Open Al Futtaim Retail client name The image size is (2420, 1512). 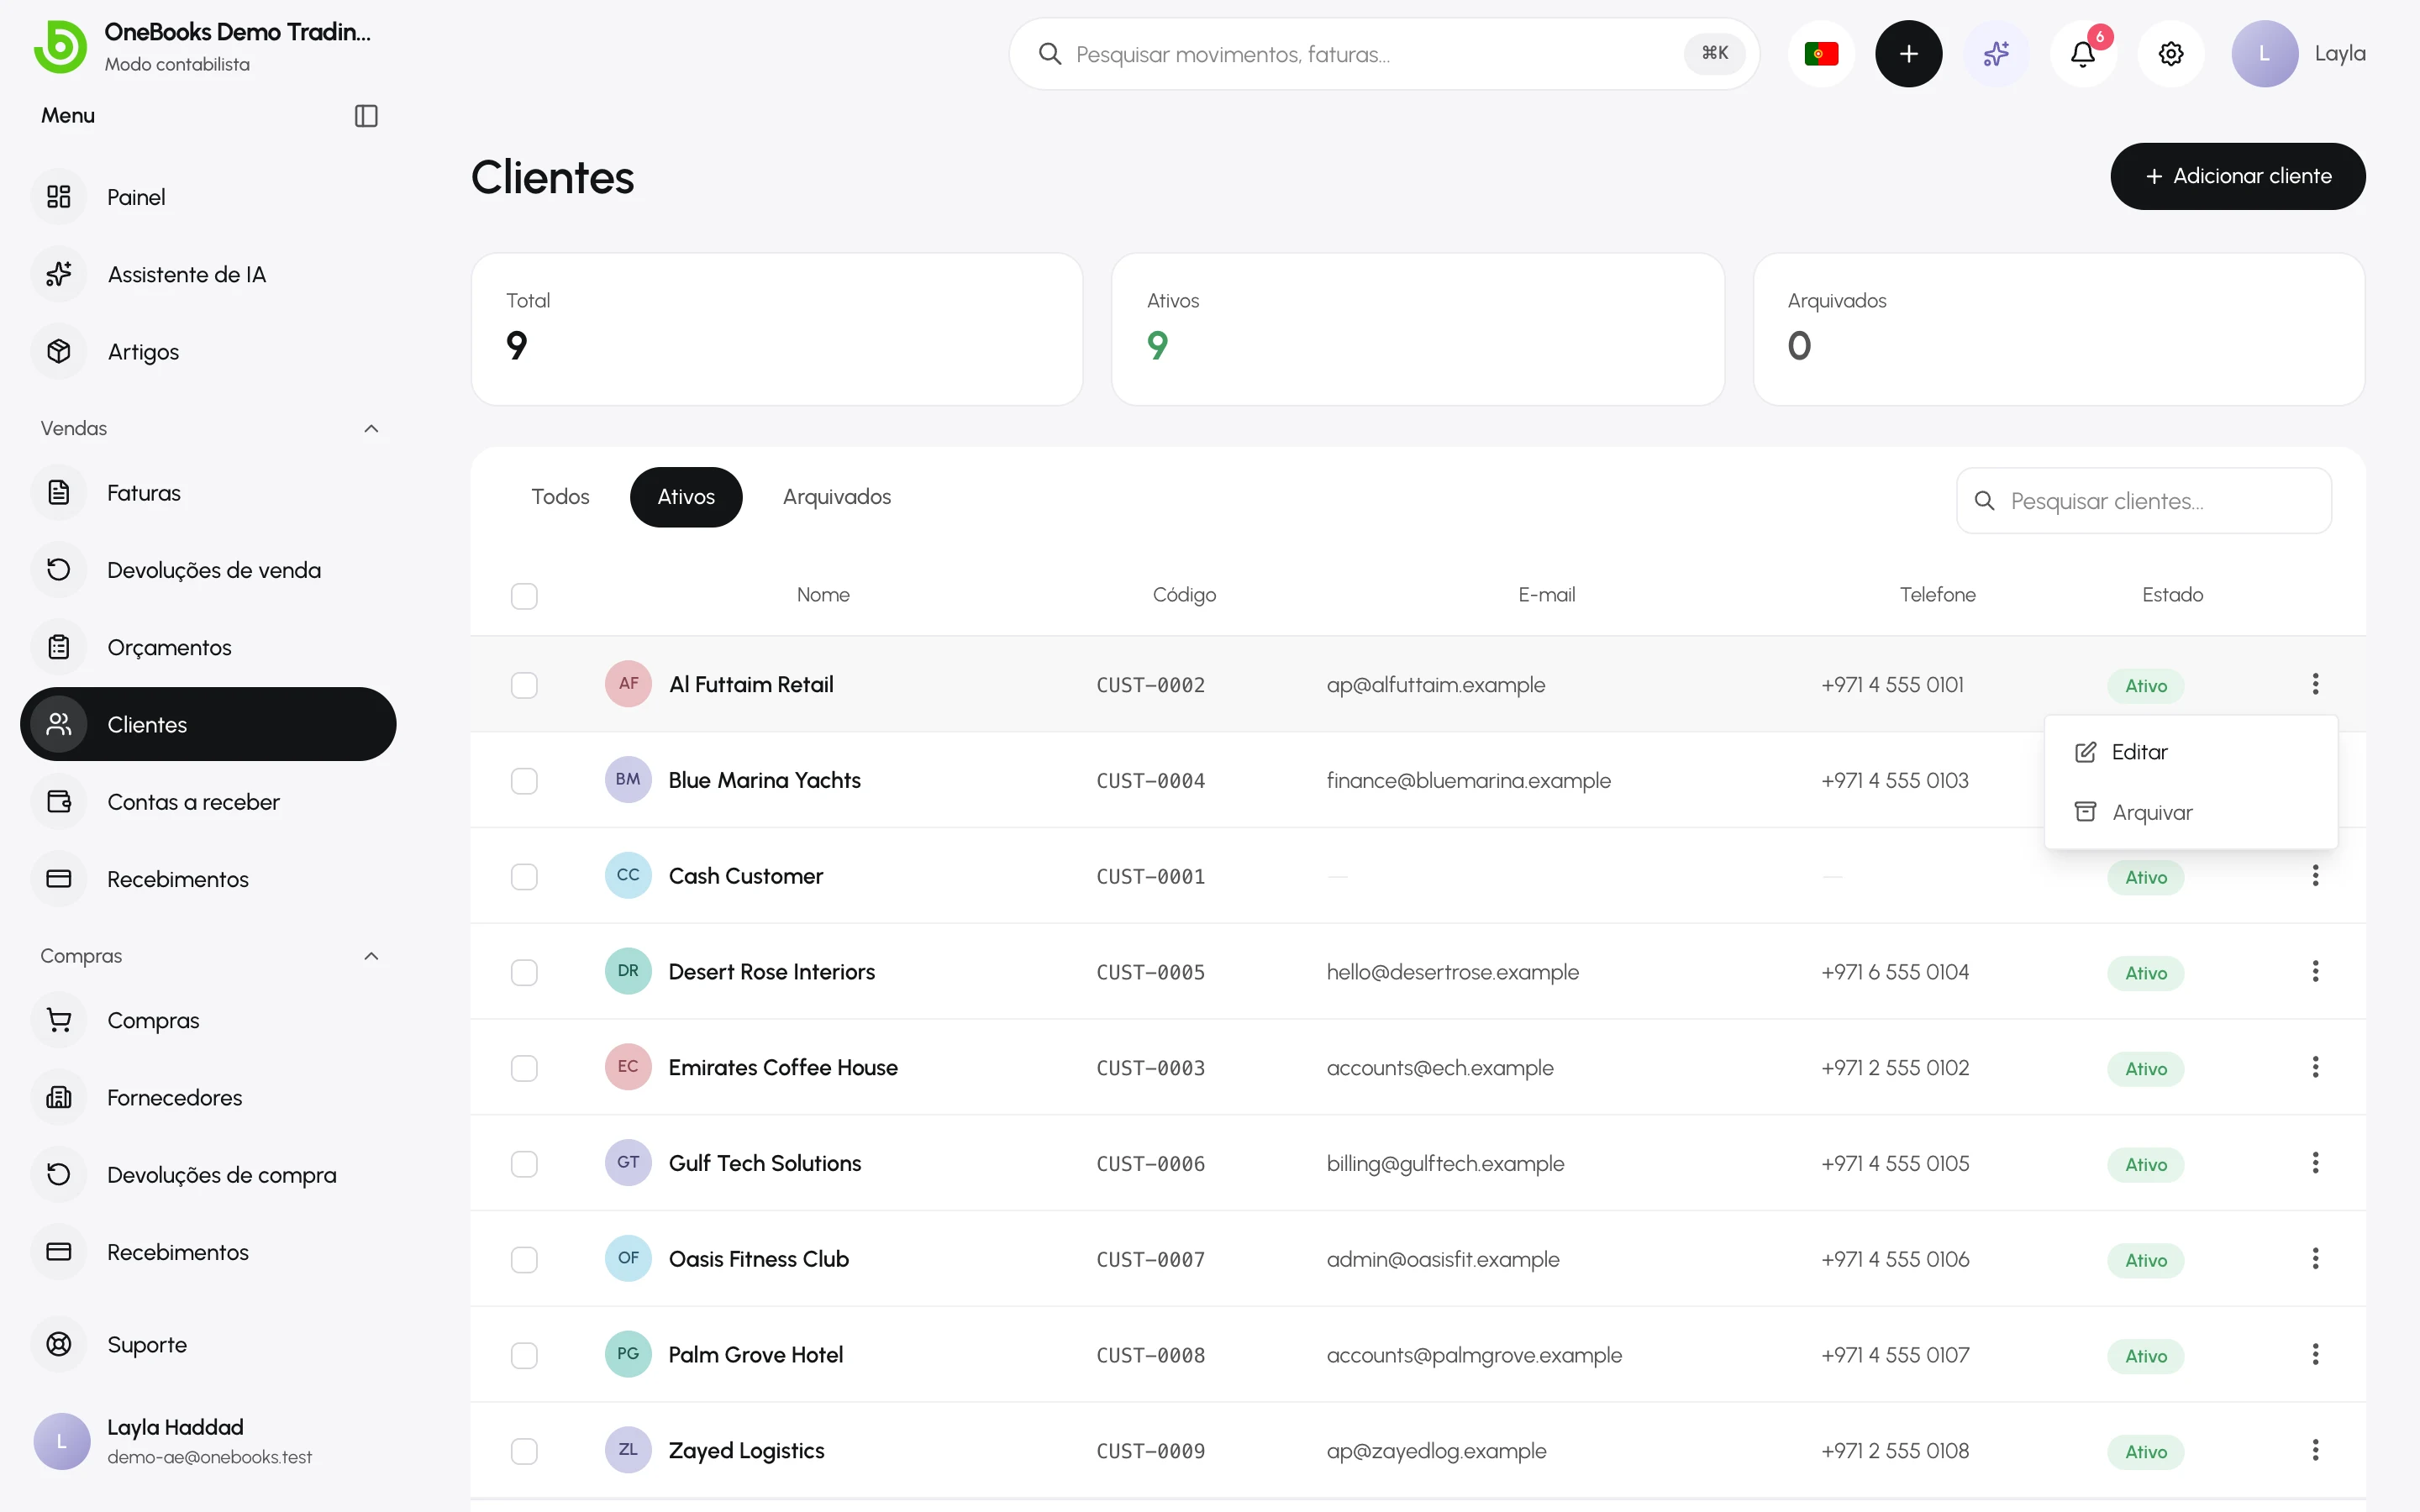click(751, 685)
